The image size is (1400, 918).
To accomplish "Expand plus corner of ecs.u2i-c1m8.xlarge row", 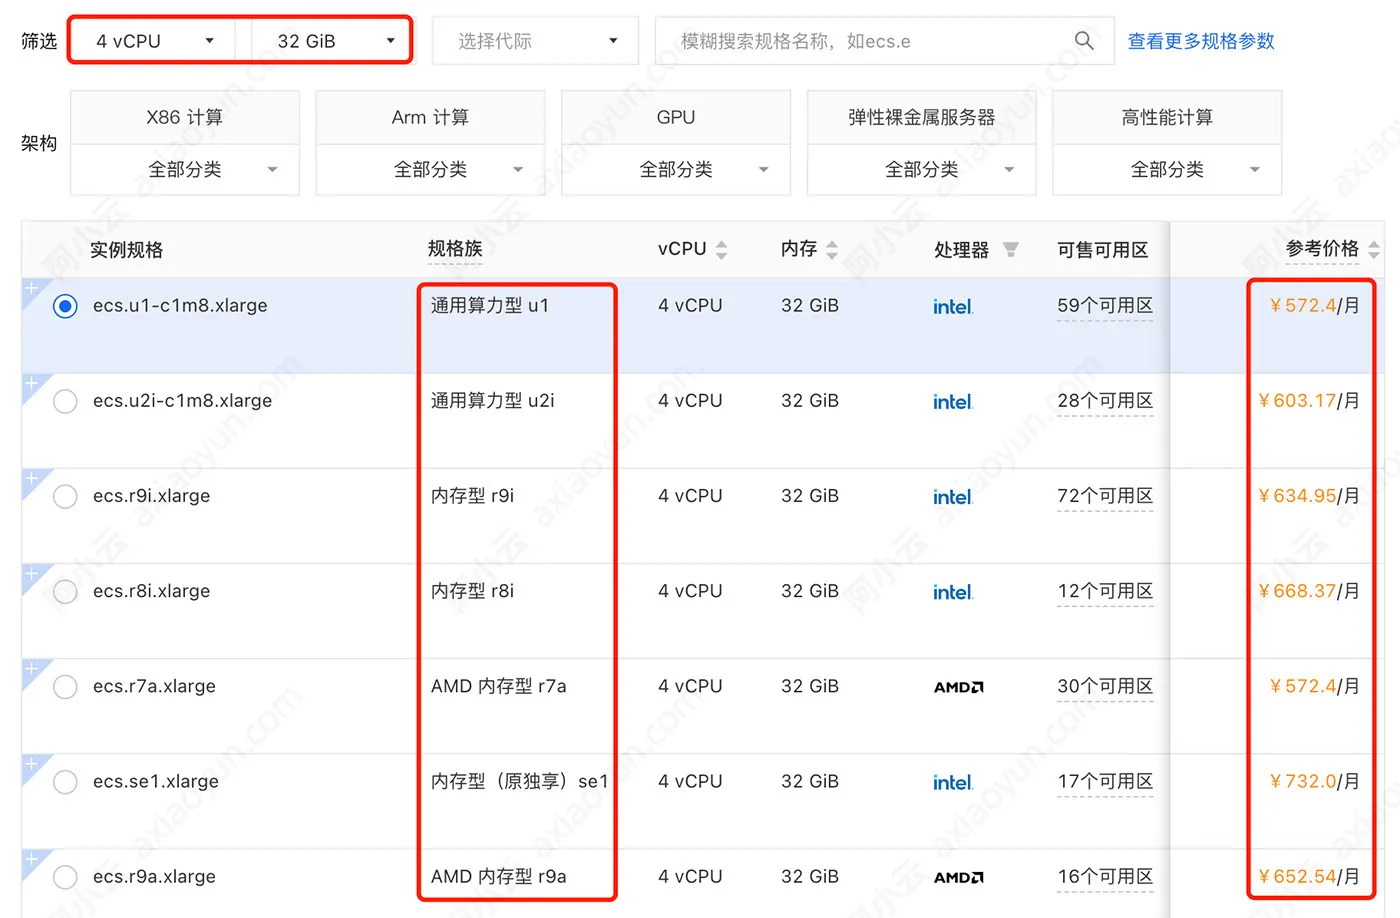I will pos(31,383).
